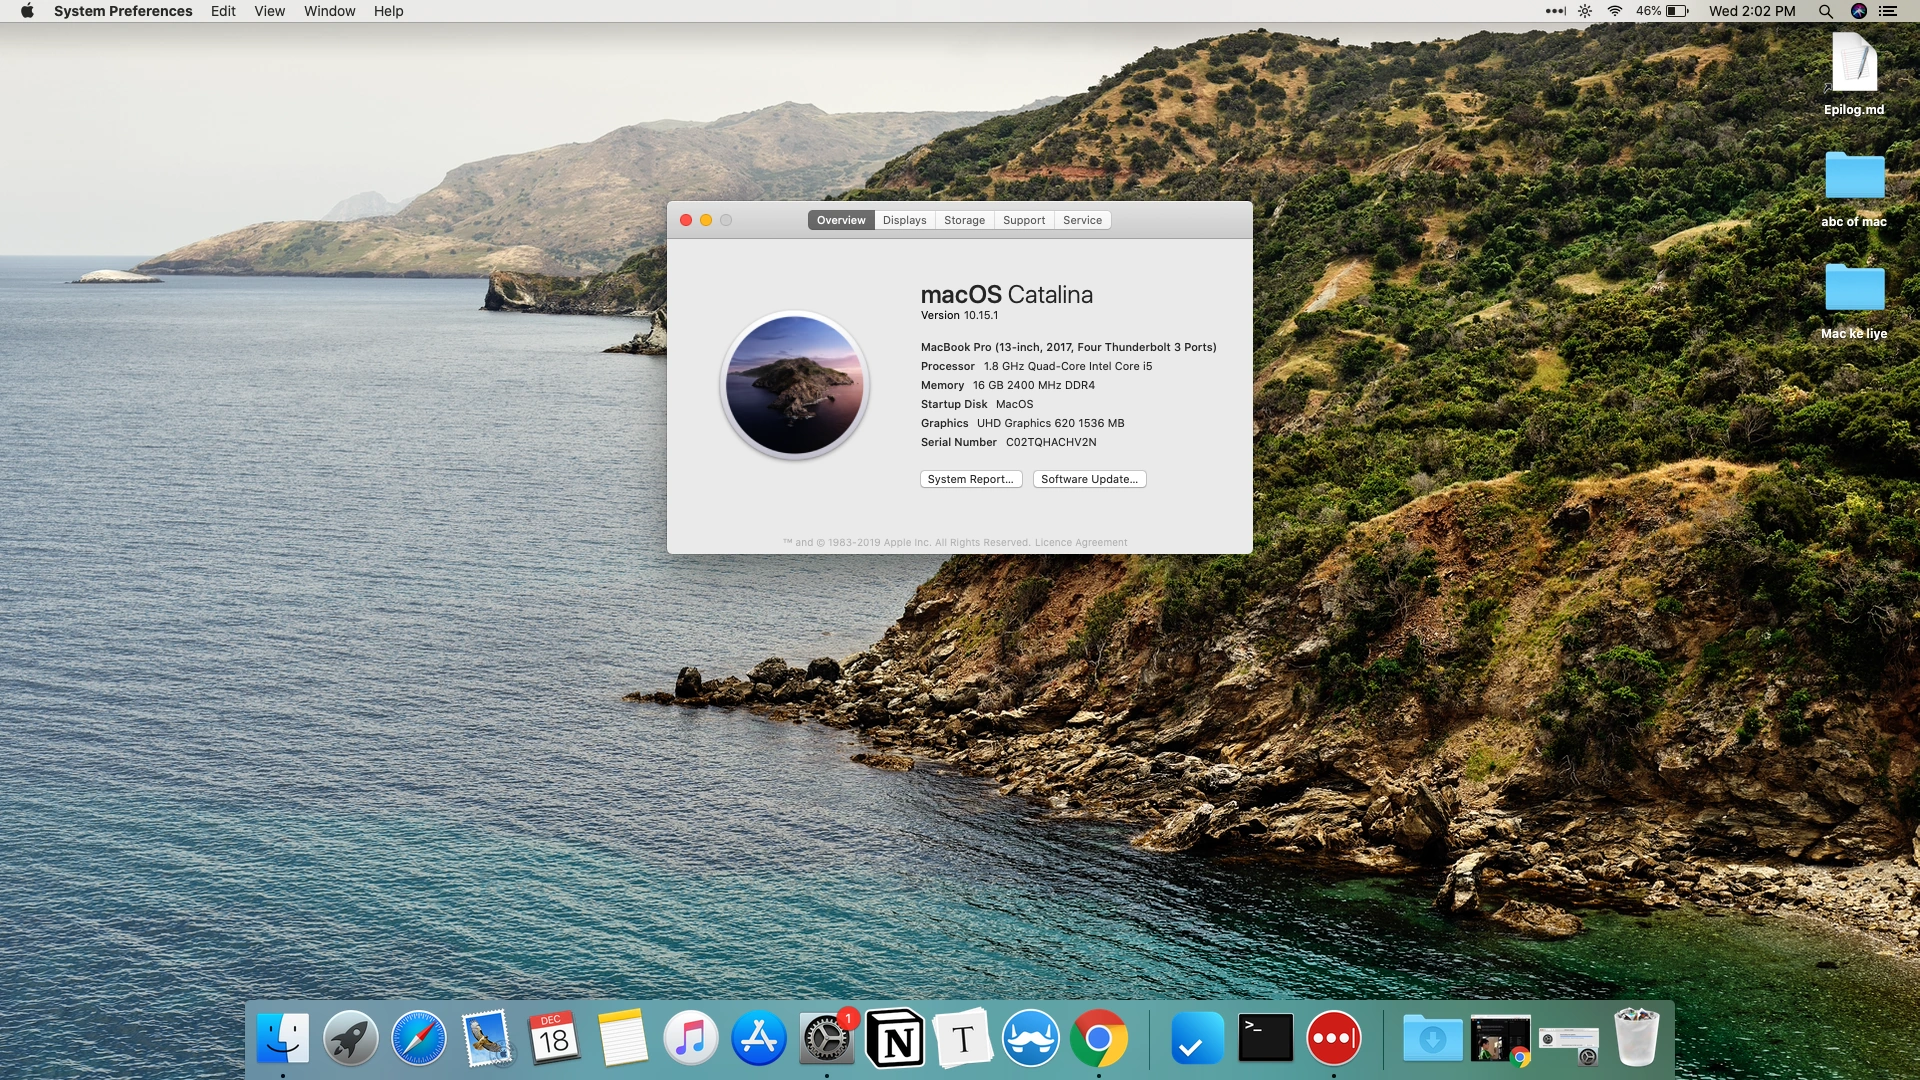Viewport: 1920px width, 1080px height.
Task: Open Finder from the Dock
Action: coord(283,1039)
